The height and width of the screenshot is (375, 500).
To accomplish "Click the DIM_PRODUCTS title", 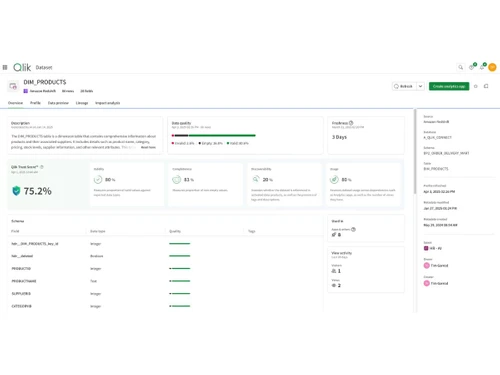I will click(x=45, y=82).
